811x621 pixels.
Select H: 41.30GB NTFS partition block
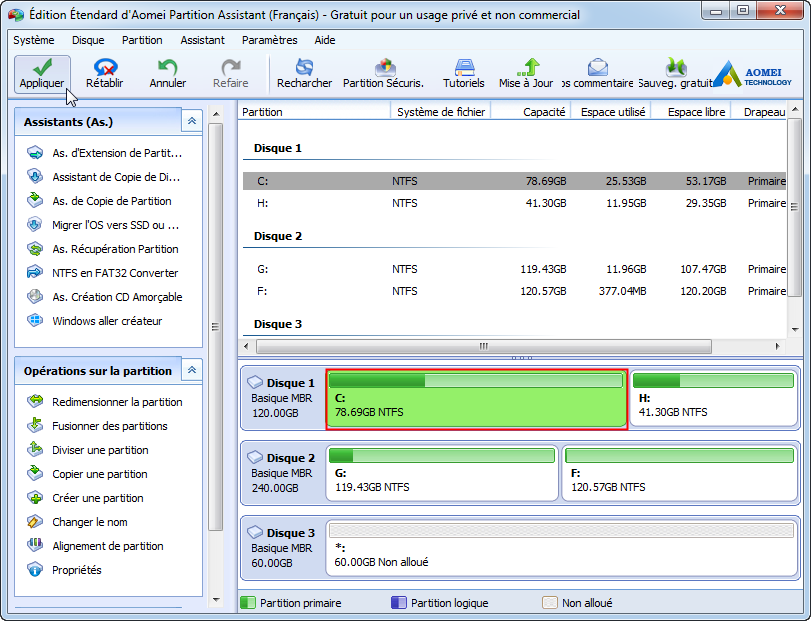tap(713, 399)
